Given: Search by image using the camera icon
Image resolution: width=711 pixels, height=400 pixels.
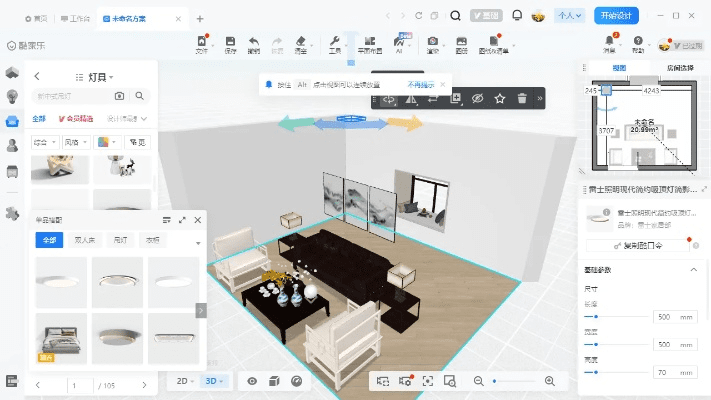Looking at the screenshot, I should [x=120, y=96].
